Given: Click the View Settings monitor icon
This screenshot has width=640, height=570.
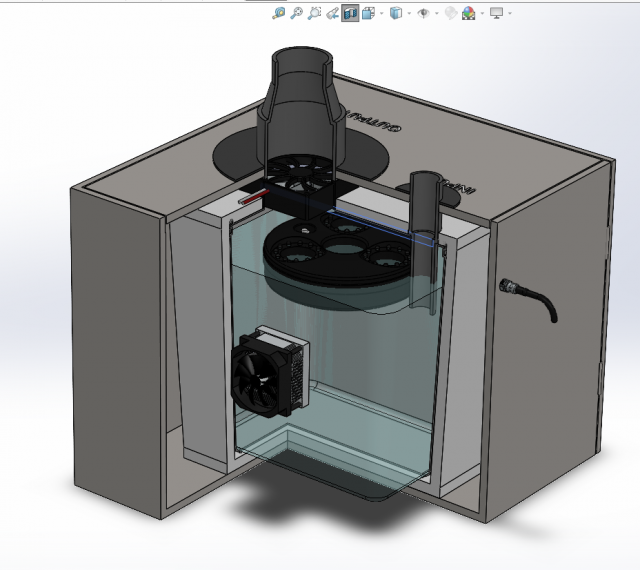Looking at the screenshot, I should (x=496, y=13).
